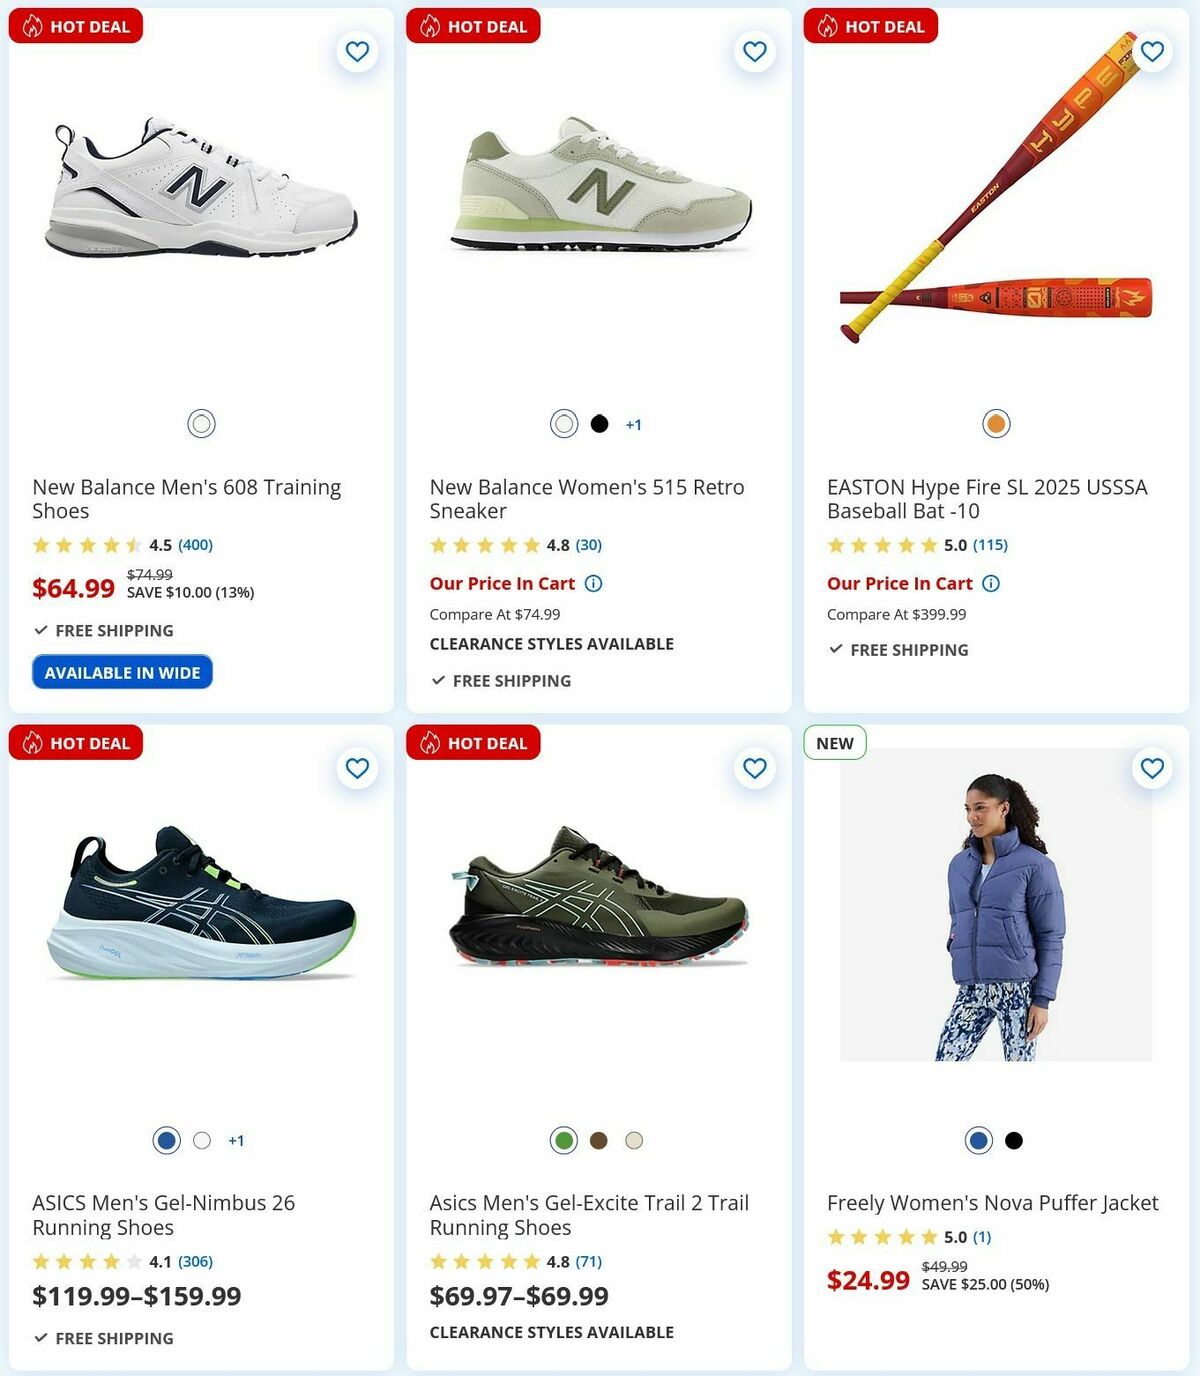This screenshot has height=1376, width=1200.
Task: Click the heart on the EASTON bat card
Action: pyautogui.click(x=1152, y=51)
